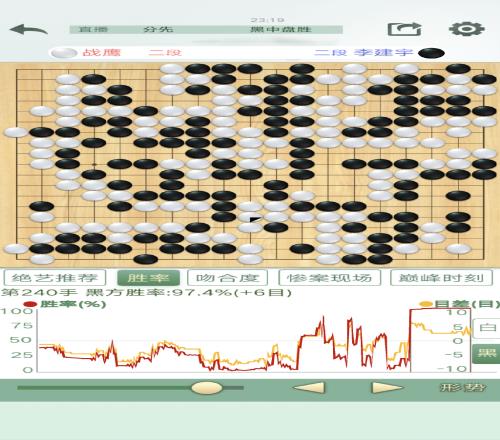Click the win-rate chart peak near right

tap(440, 310)
